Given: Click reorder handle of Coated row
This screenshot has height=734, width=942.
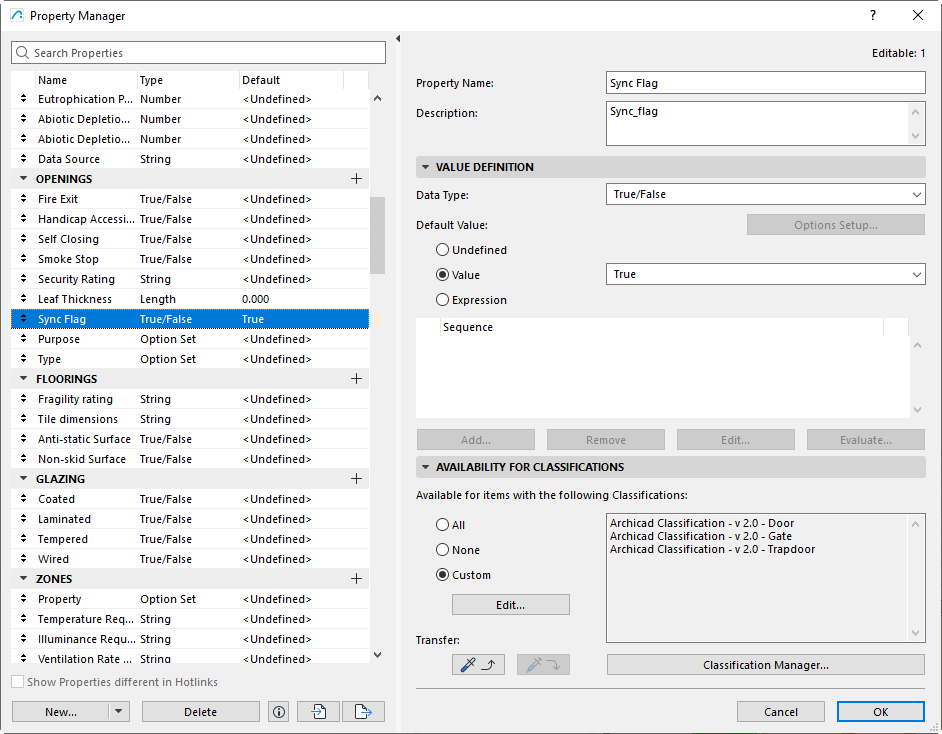Looking at the screenshot, I should point(23,499).
